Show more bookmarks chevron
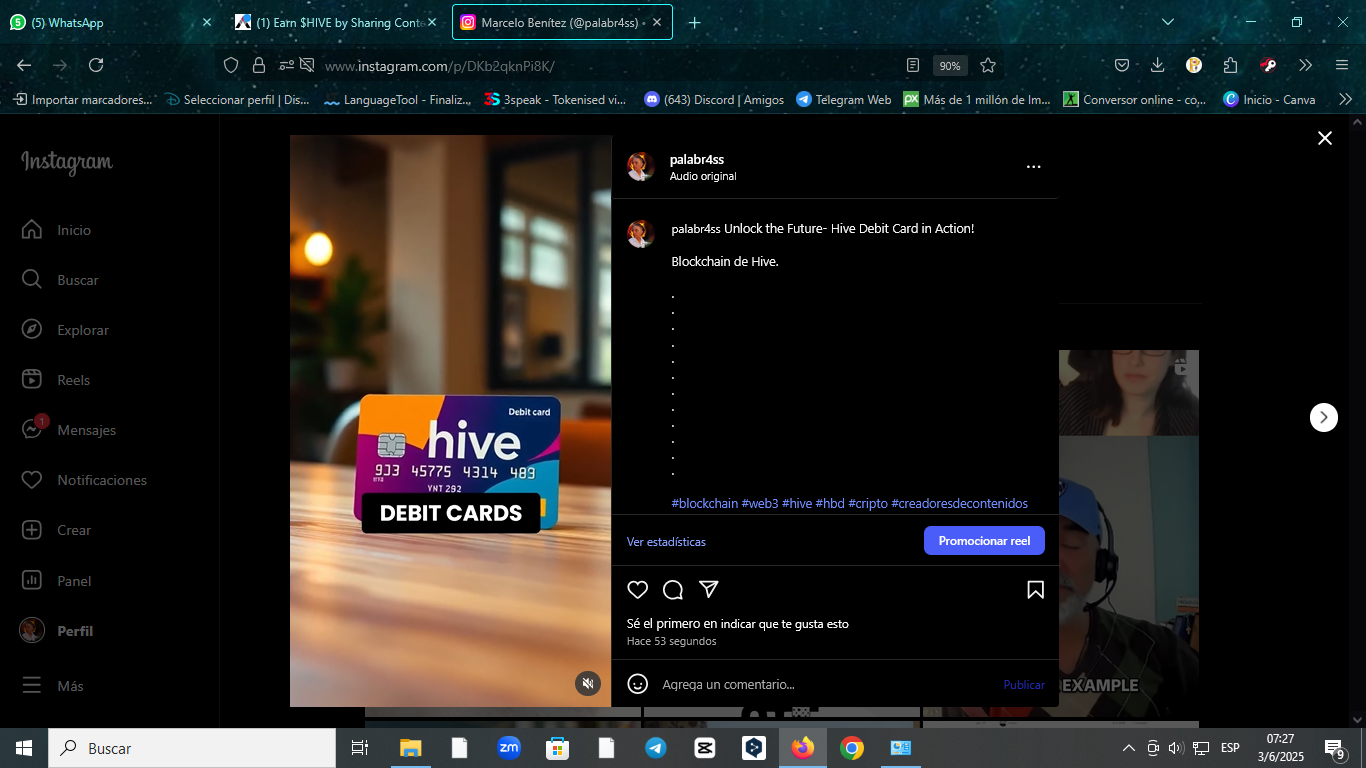Screen dimensions: 1366x768 coord(1345,99)
